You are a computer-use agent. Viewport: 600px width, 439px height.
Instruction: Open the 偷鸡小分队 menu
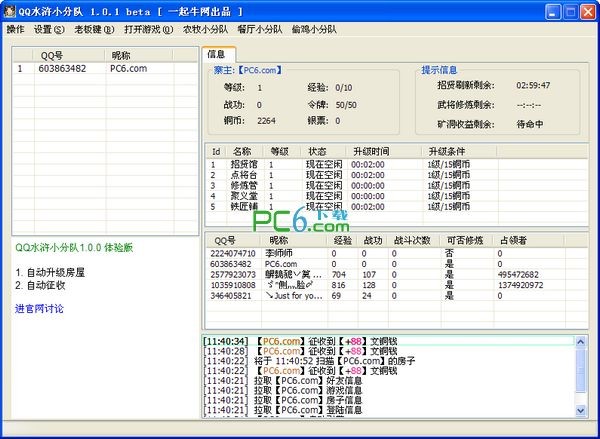tap(314, 29)
